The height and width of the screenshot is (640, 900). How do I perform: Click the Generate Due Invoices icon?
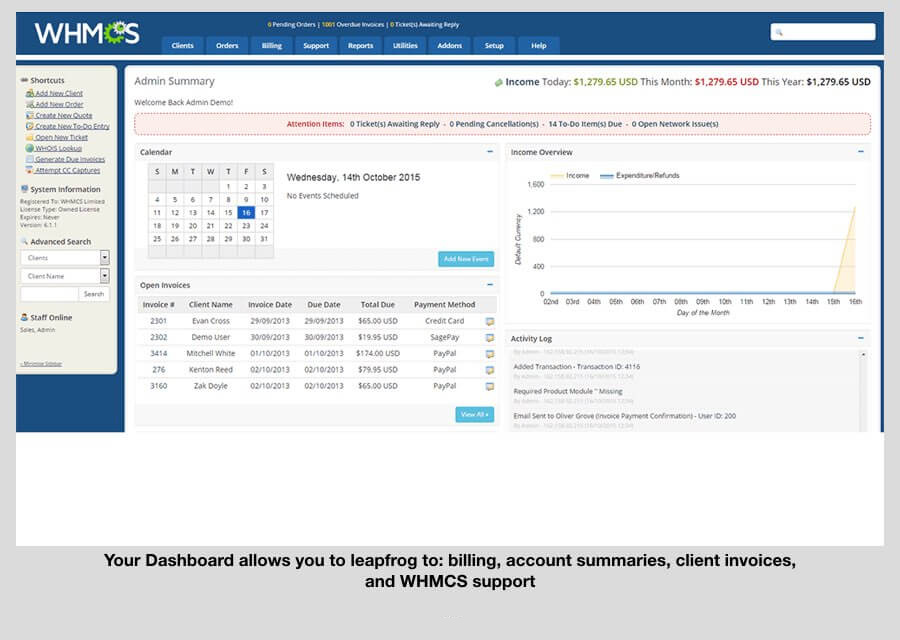click(30, 159)
